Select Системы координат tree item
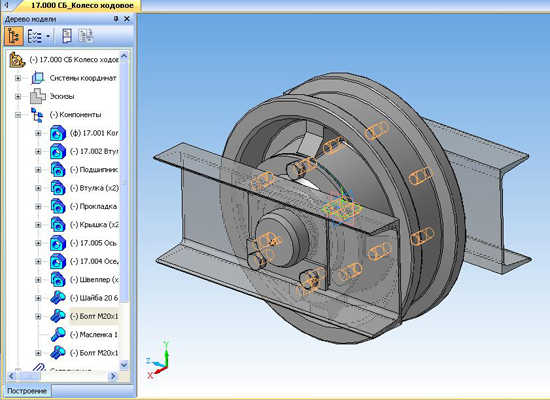The height and width of the screenshot is (400, 550). coord(83,78)
